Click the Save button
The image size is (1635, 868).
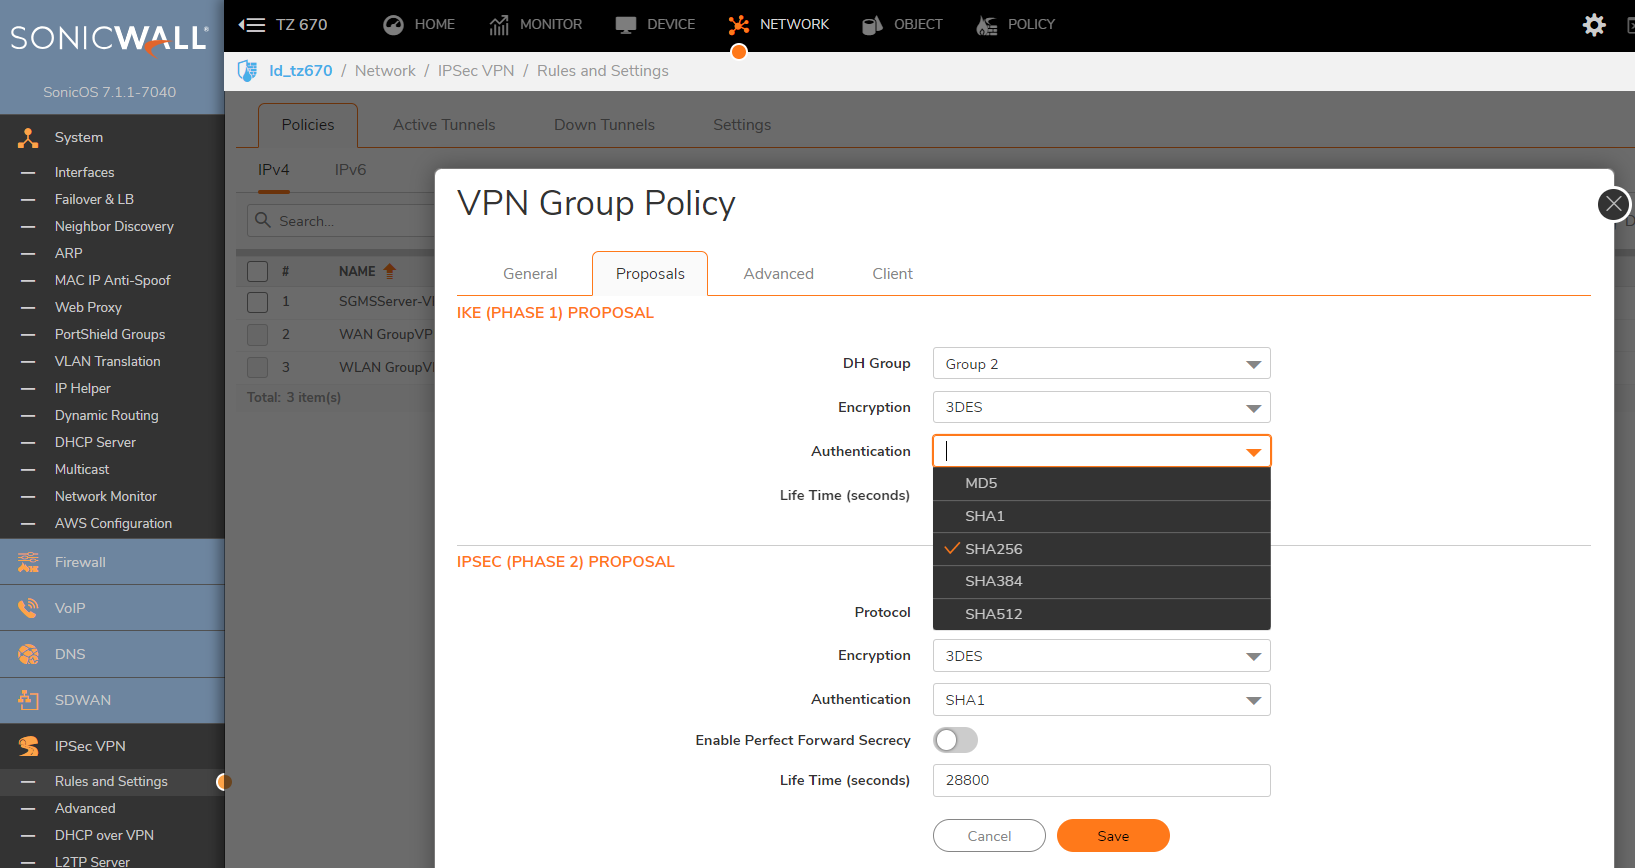[1113, 836]
